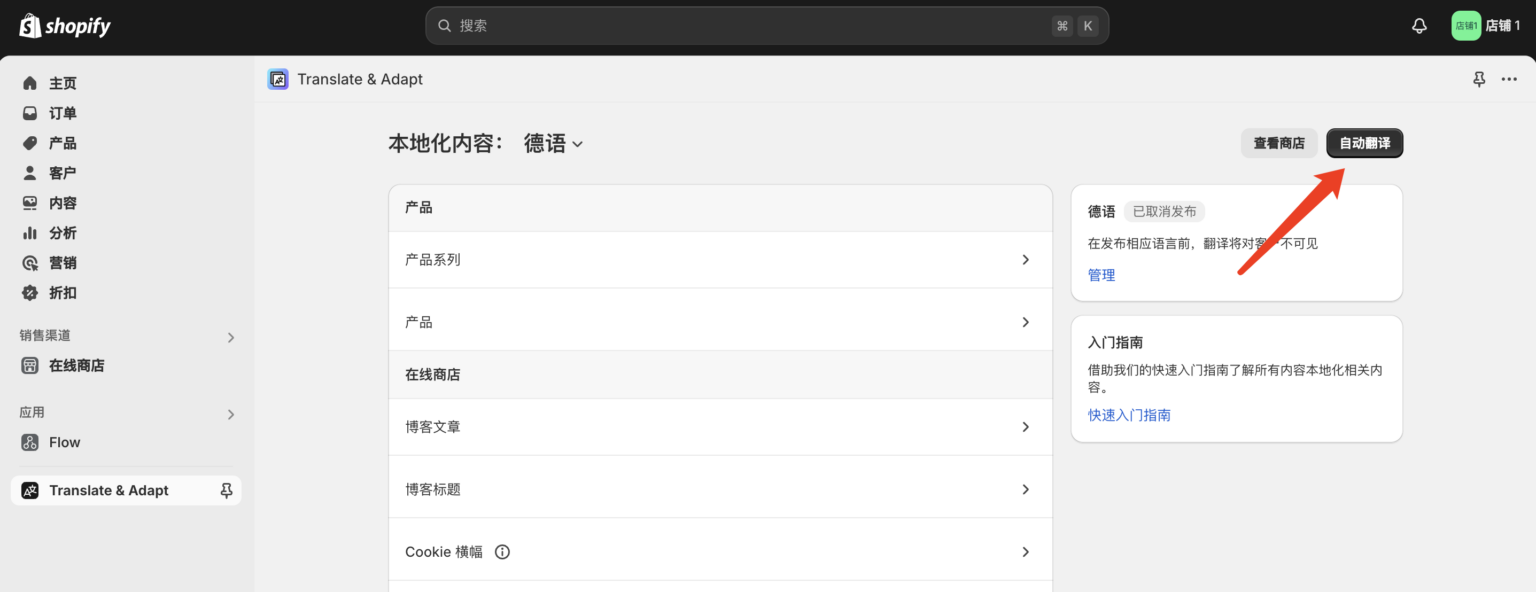
Task: Expand the 应用 section
Action: click(x=230, y=413)
